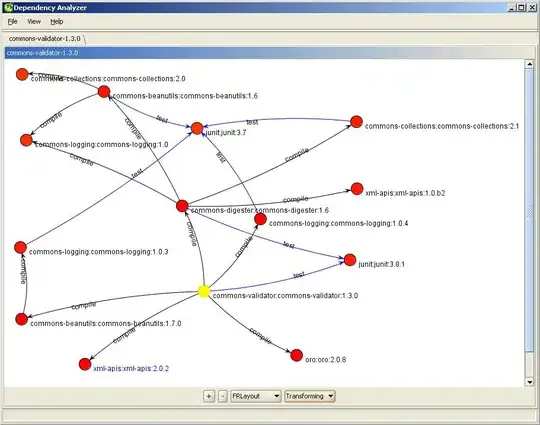This screenshot has height=425, width=540.
Task: Click the junit:junit:3.7 label
Action: 226,133
